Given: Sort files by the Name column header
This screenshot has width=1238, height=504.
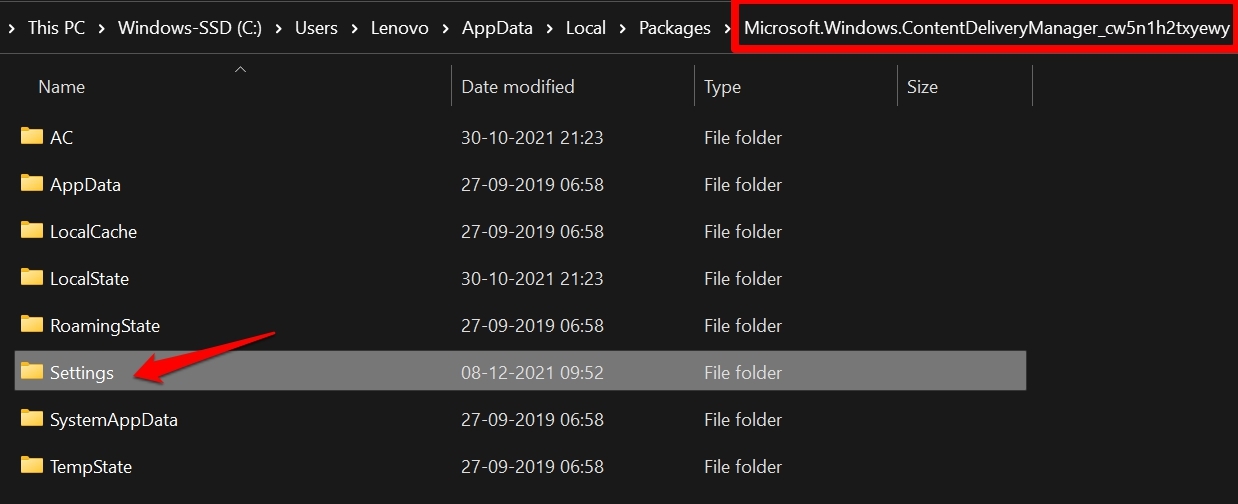Looking at the screenshot, I should (62, 87).
